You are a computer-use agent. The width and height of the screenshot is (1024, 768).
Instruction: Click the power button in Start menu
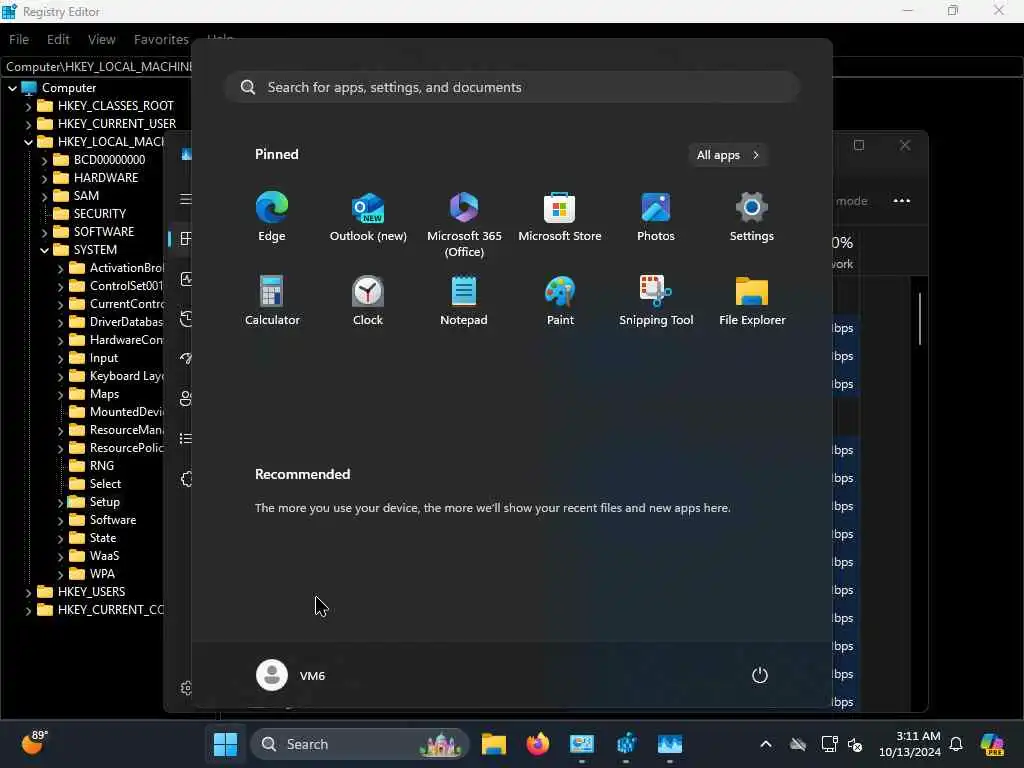(x=760, y=675)
